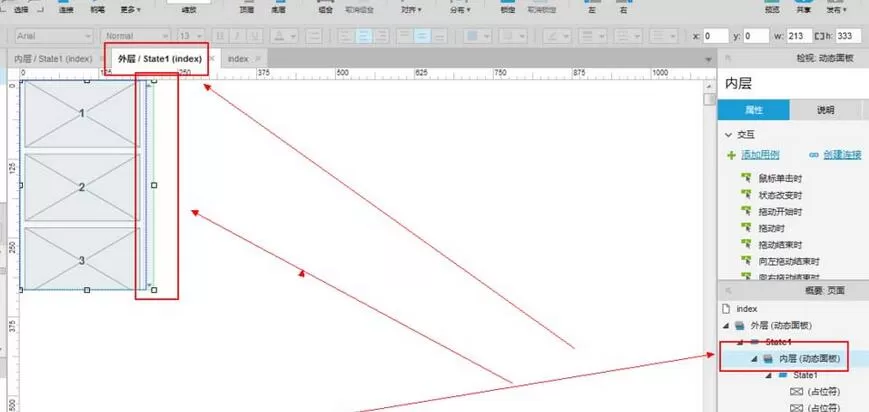
Task: Toggle bold formatting
Action: (219, 36)
